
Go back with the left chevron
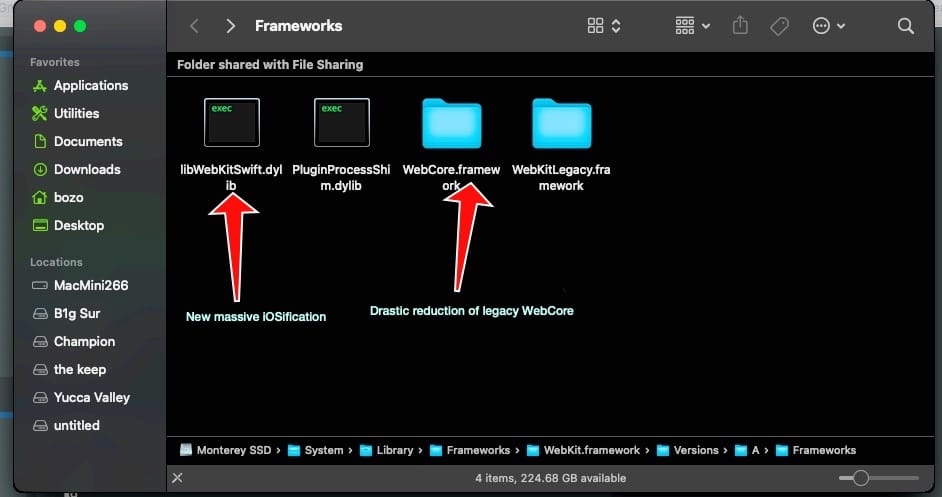click(194, 26)
